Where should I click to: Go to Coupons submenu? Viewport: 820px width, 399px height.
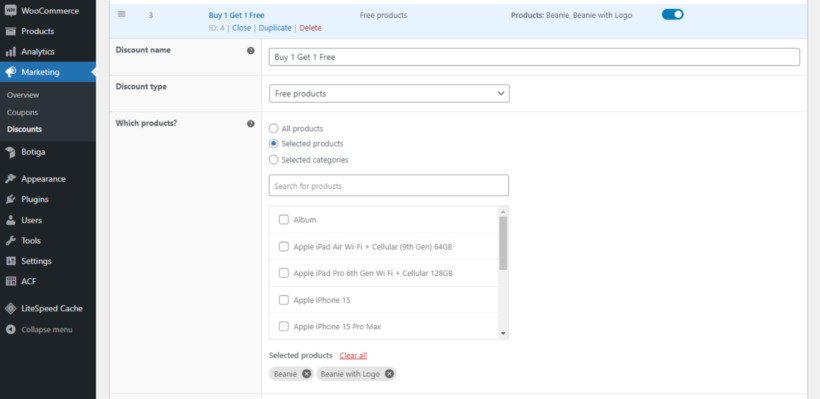(22, 112)
